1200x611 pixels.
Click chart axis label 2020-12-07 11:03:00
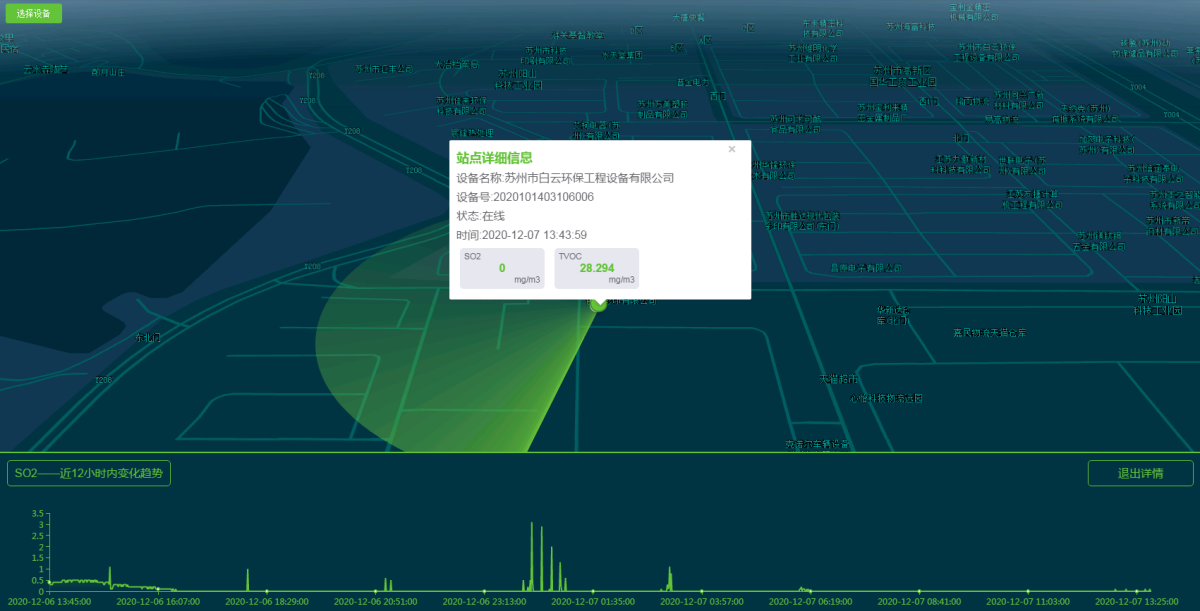click(x=1028, y=602)
